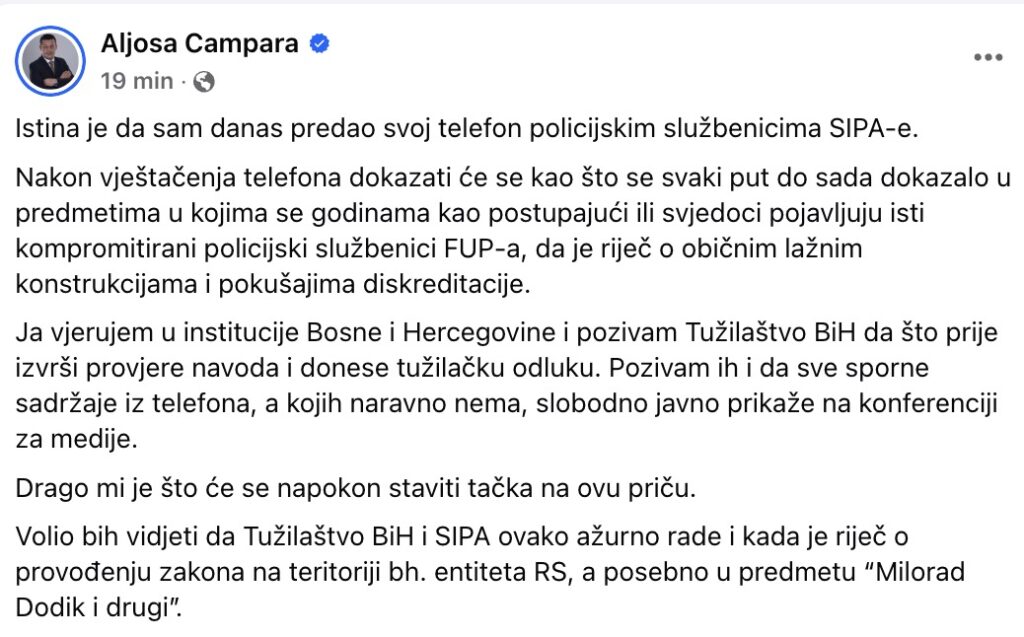Open the post's 19 min timestamp

point(137,82)
